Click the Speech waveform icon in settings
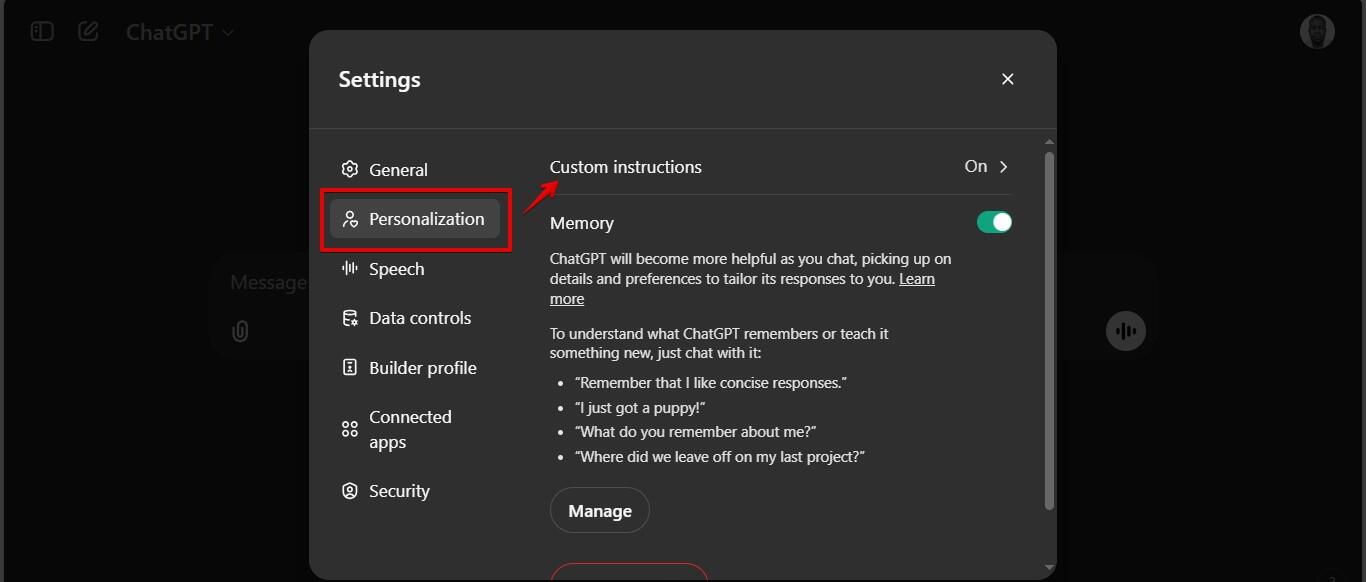The height and width of the screenshot is (582, 1366). [349, 268]
